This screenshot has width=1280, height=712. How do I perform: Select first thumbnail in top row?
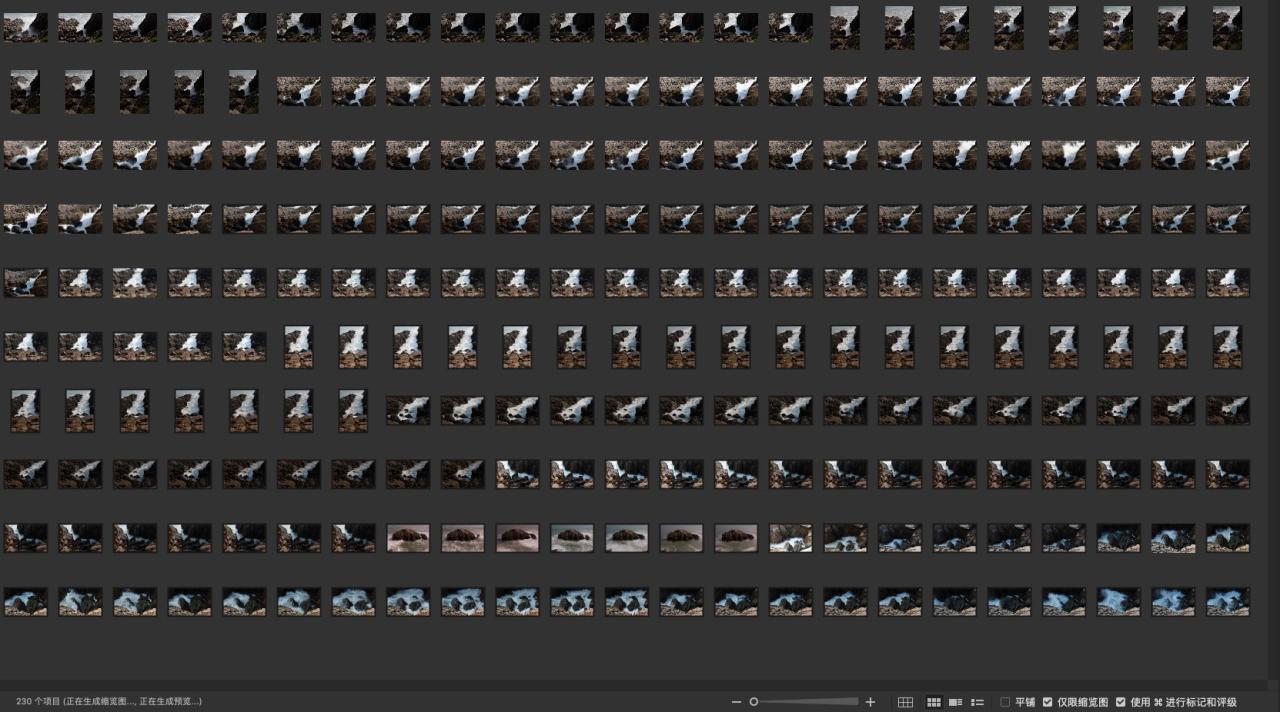pyautogui.click(x=25, y=27)
